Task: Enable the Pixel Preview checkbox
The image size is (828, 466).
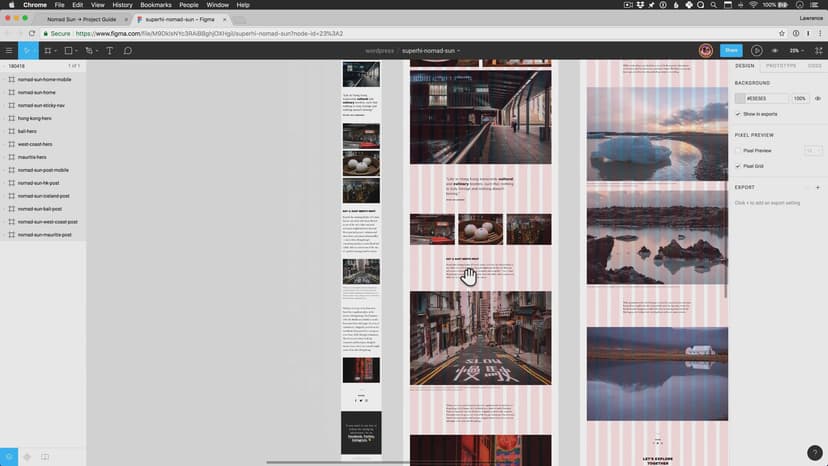Action: 738,150
